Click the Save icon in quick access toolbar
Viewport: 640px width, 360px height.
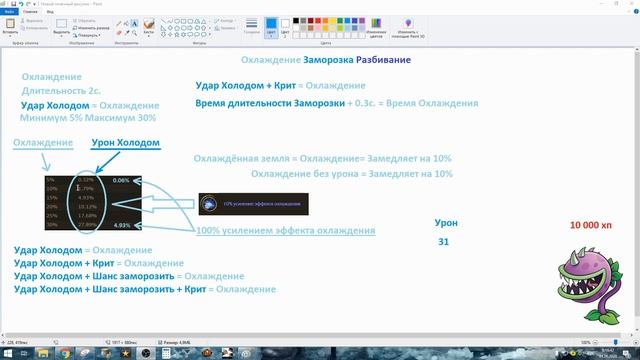click(x=13, y=4)
